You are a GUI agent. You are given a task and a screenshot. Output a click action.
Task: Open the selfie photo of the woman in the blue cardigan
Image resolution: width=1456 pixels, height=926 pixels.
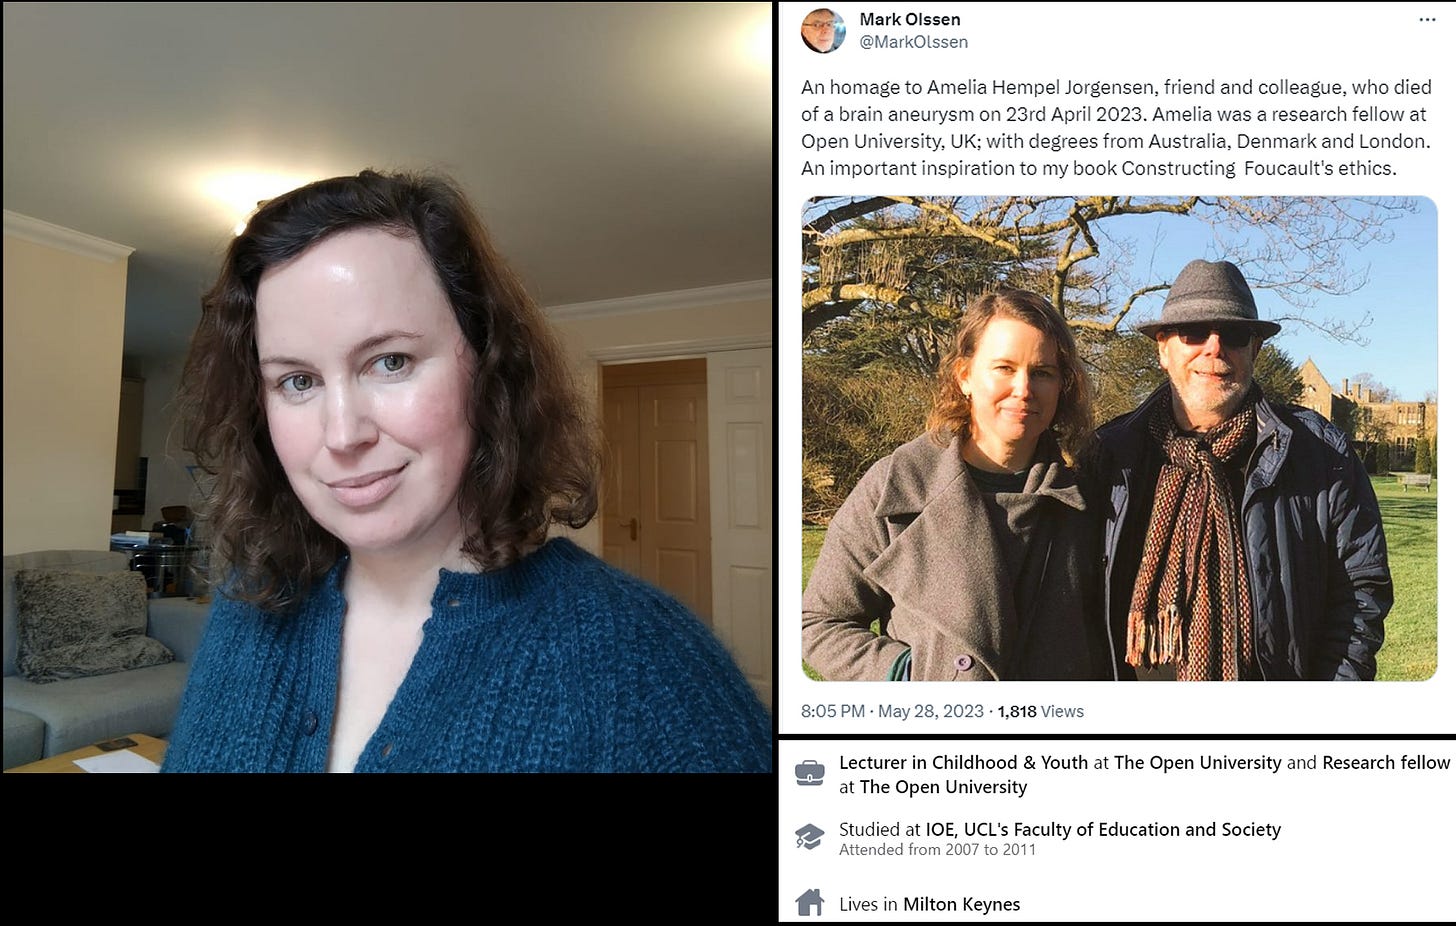click(387, 387)
